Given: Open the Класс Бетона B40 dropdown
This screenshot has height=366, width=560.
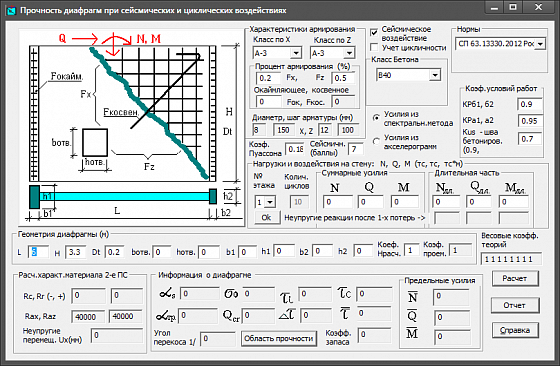Looking at the screenshot, I should (435, 75).
